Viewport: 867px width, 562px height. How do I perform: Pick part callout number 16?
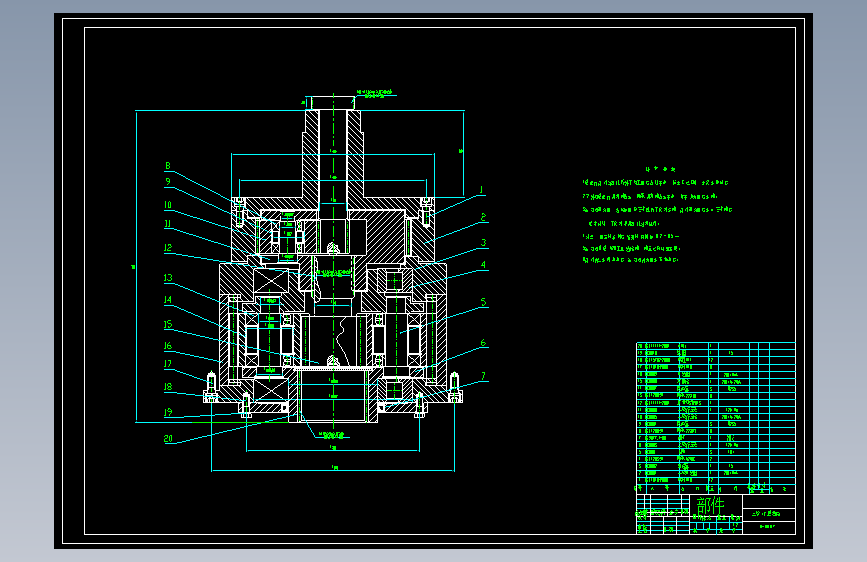tap(168, 346)
